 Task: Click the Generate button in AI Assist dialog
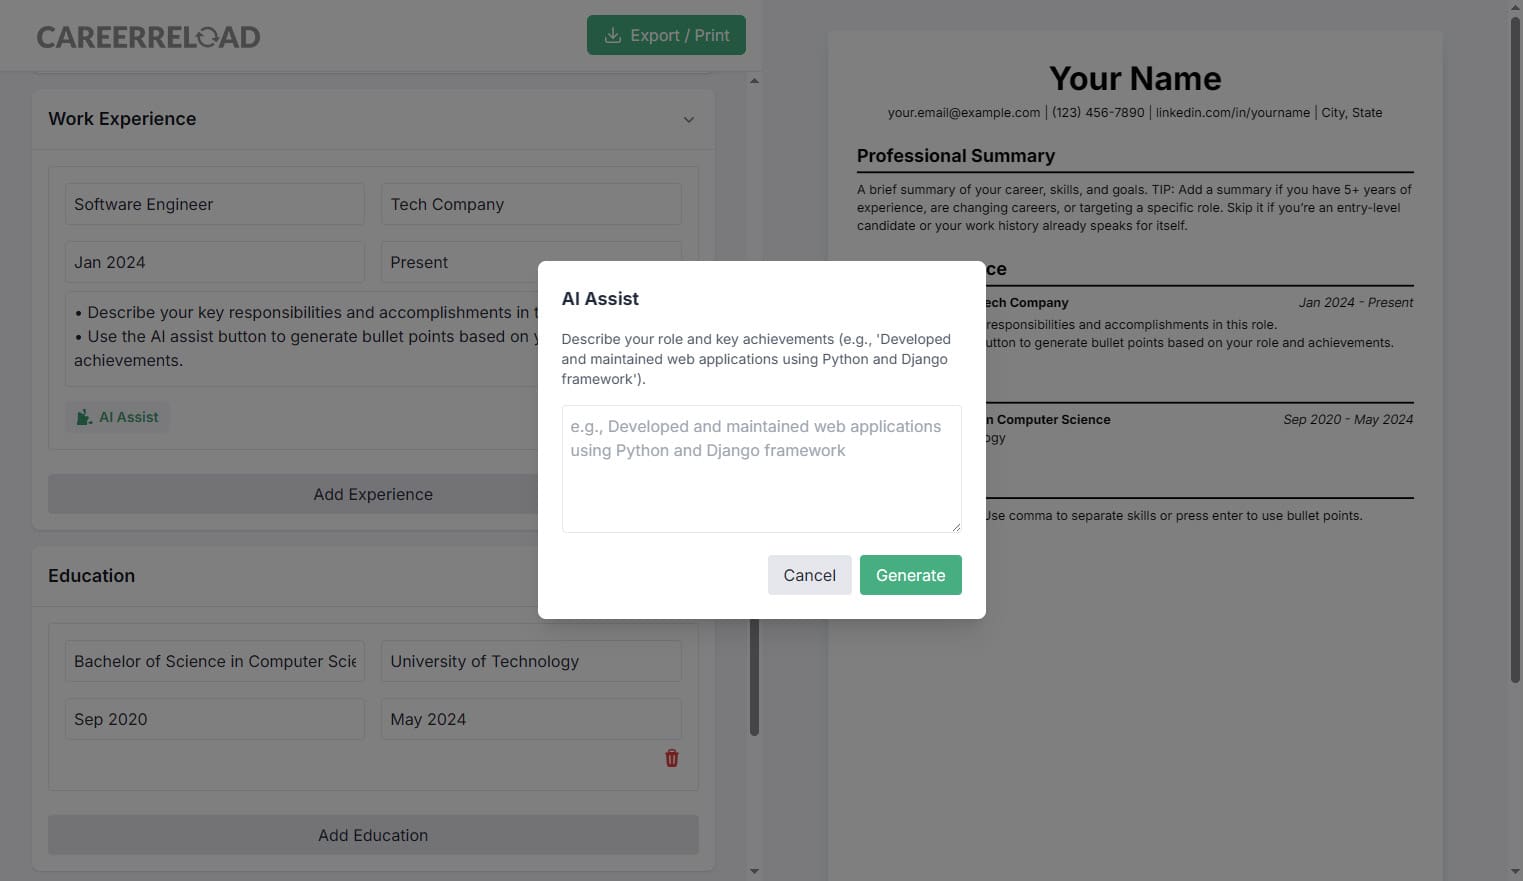pyautogui.click(x=910, y=575)
